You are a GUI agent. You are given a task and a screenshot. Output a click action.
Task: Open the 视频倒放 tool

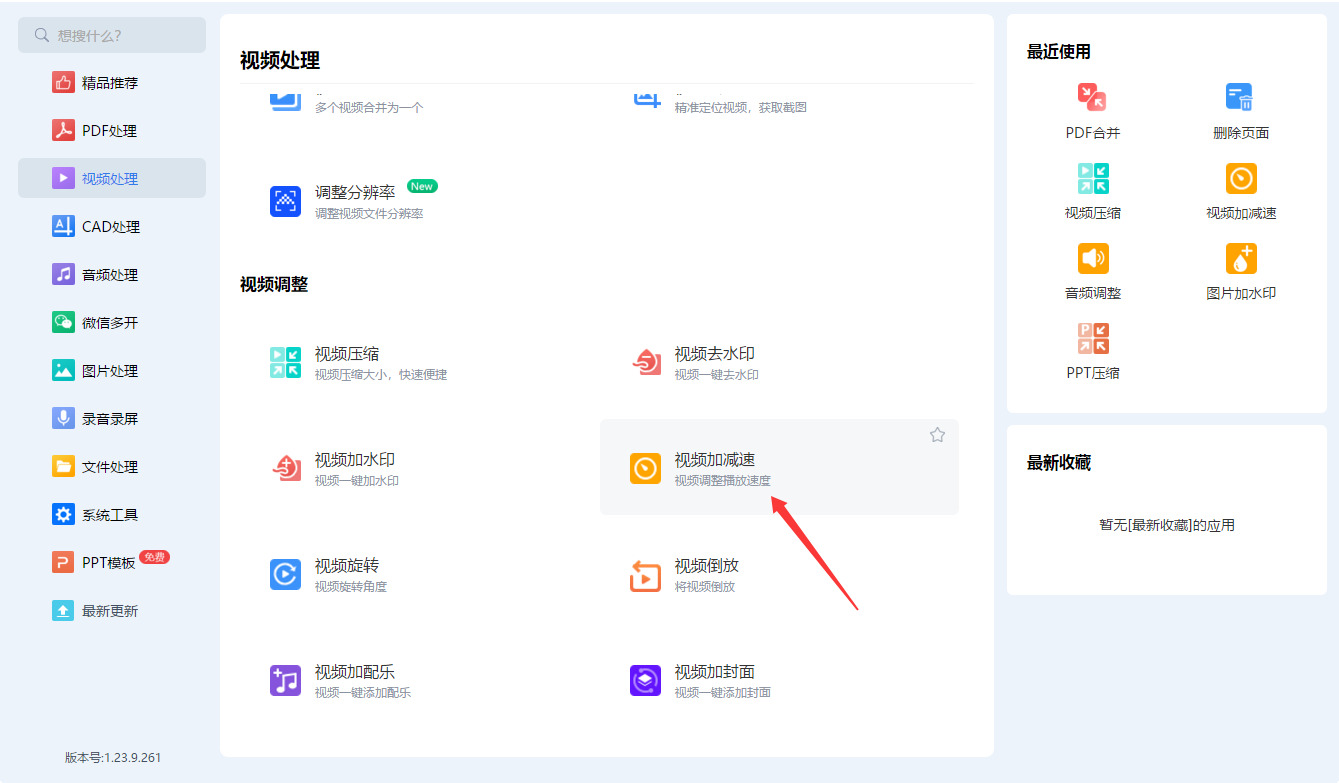(779, 574)
